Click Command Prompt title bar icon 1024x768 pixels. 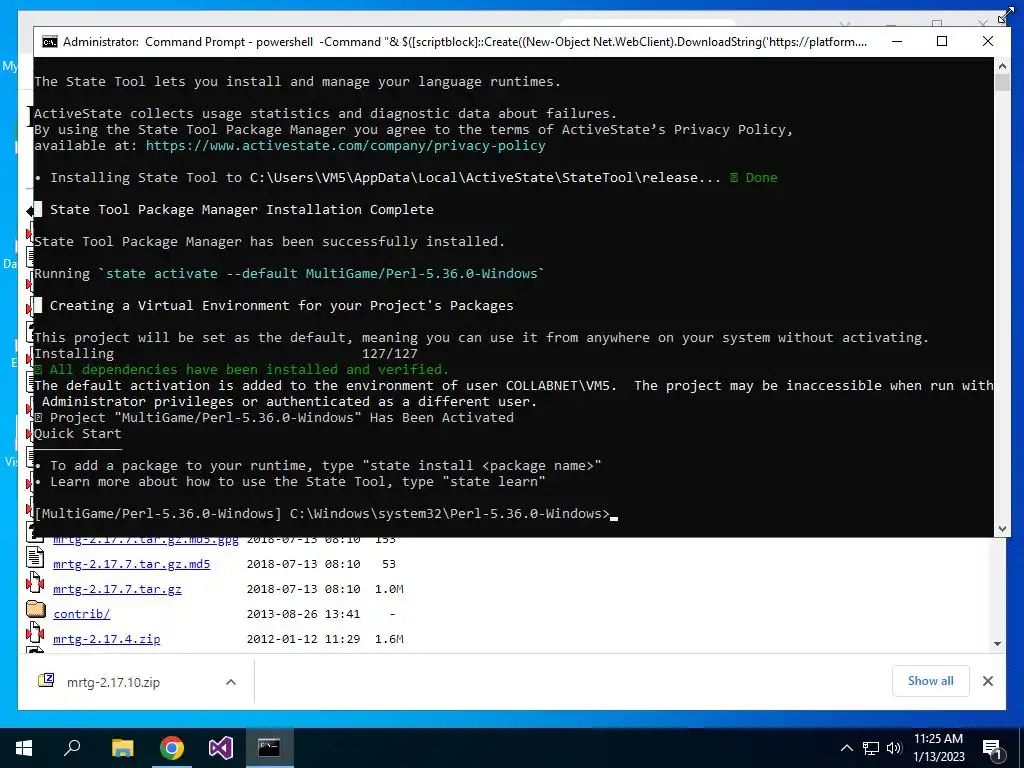50,42
